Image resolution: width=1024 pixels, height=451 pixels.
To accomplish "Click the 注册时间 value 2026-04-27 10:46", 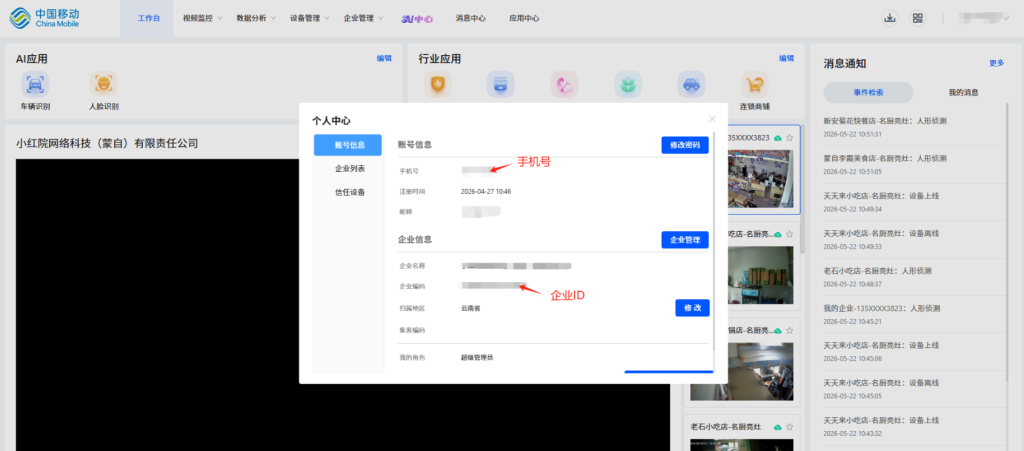I will (486, 192).
